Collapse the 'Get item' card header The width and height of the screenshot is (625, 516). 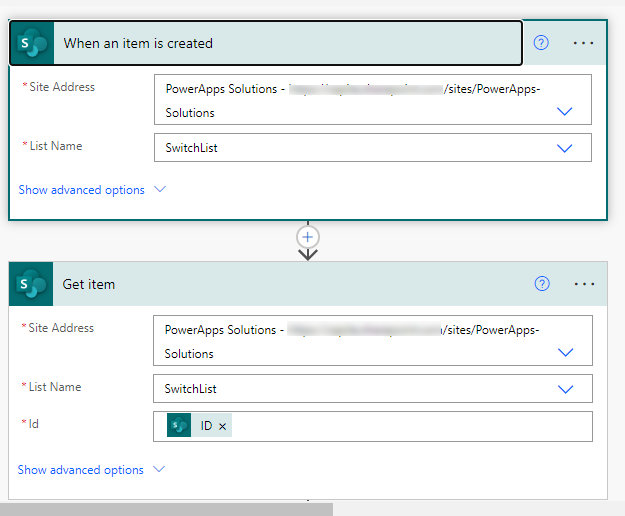pos(308,284)
